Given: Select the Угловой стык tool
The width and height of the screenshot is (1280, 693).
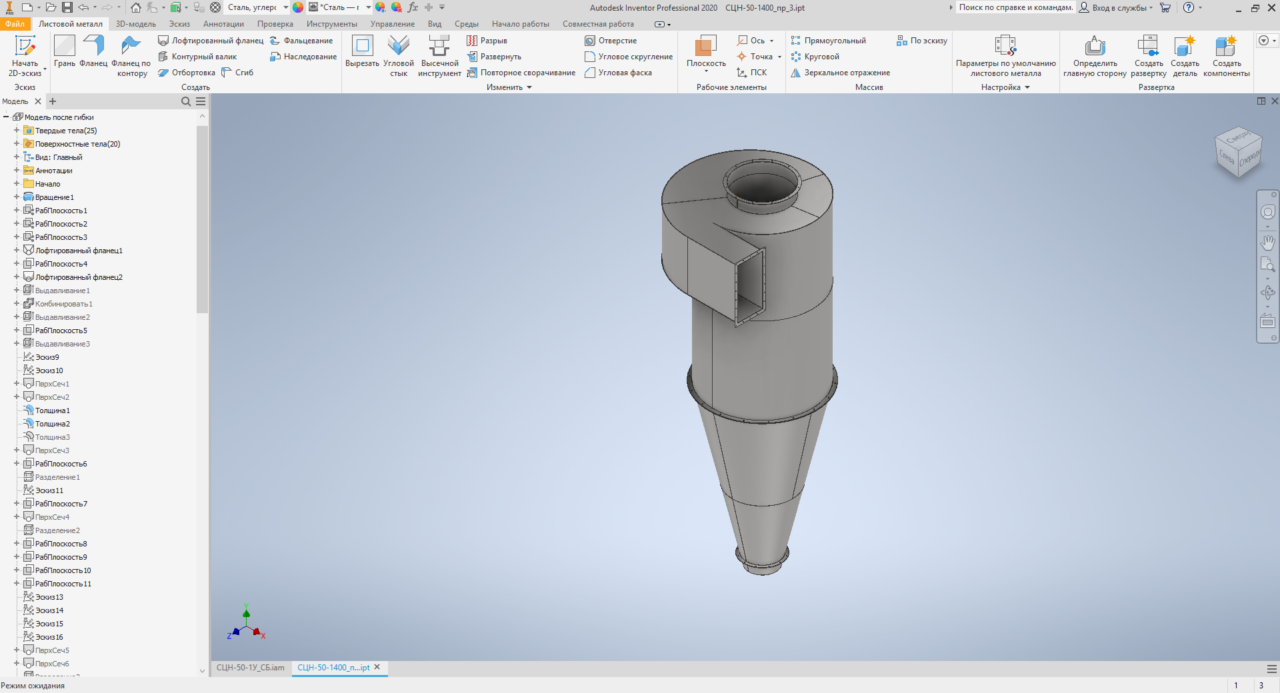Looking at the screenshot, I should click(398, 54).
